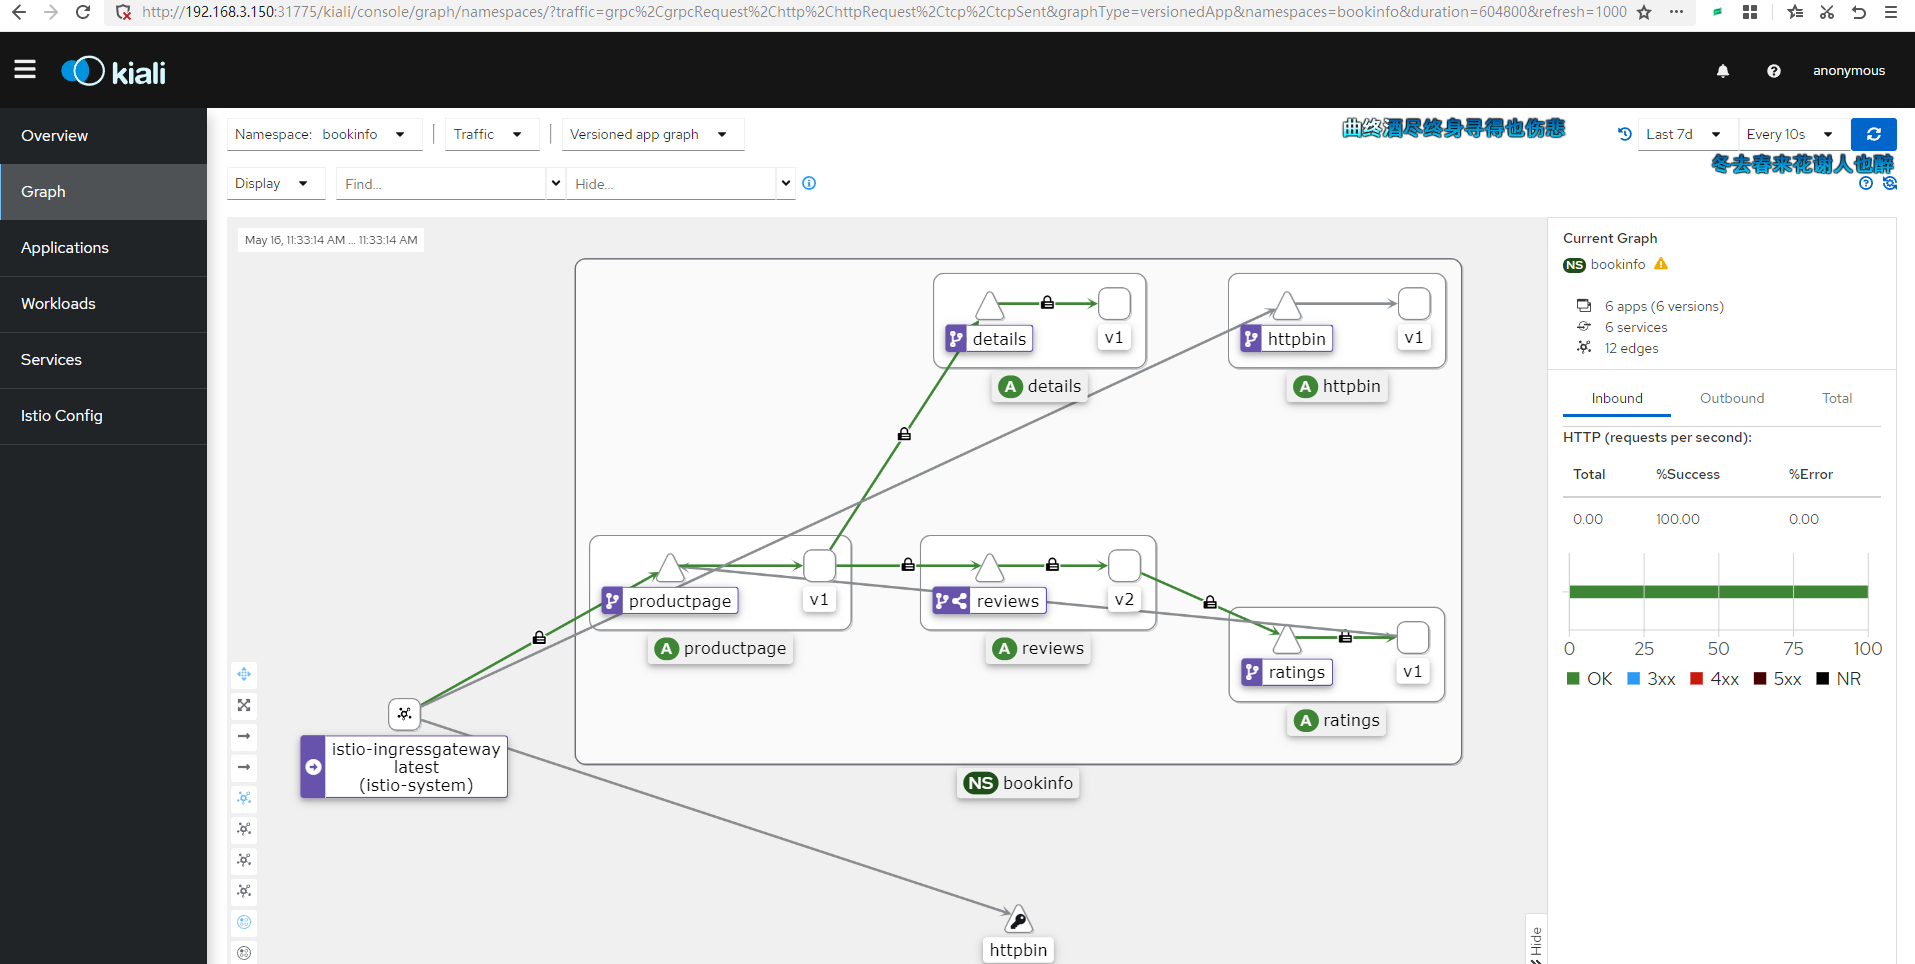Toggle the graph drag mode button
The image size is (1915, 964).
coord(244,675)
